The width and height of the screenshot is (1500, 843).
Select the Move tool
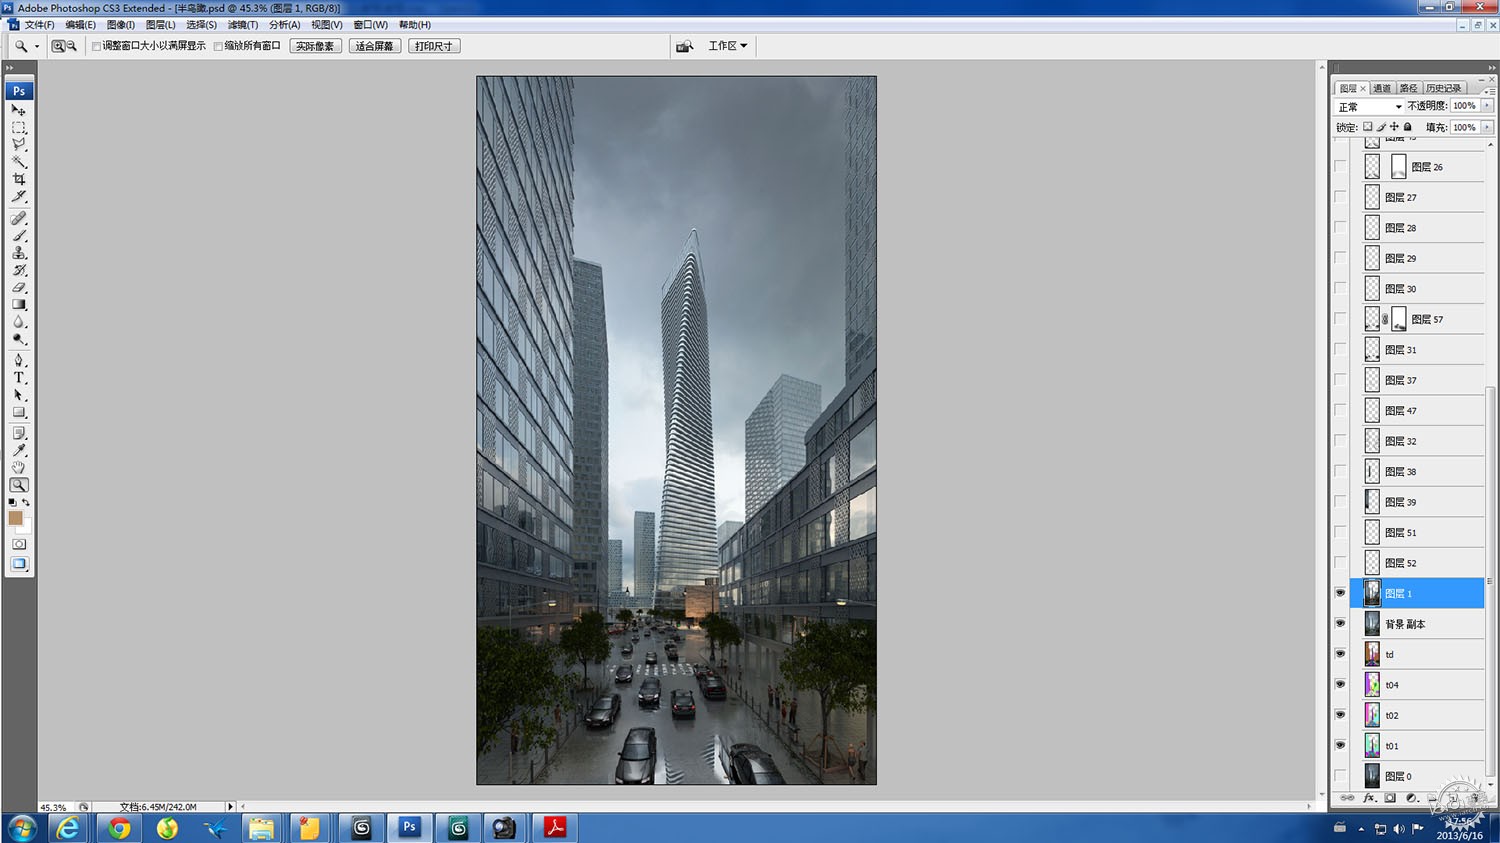pos(19,110)
